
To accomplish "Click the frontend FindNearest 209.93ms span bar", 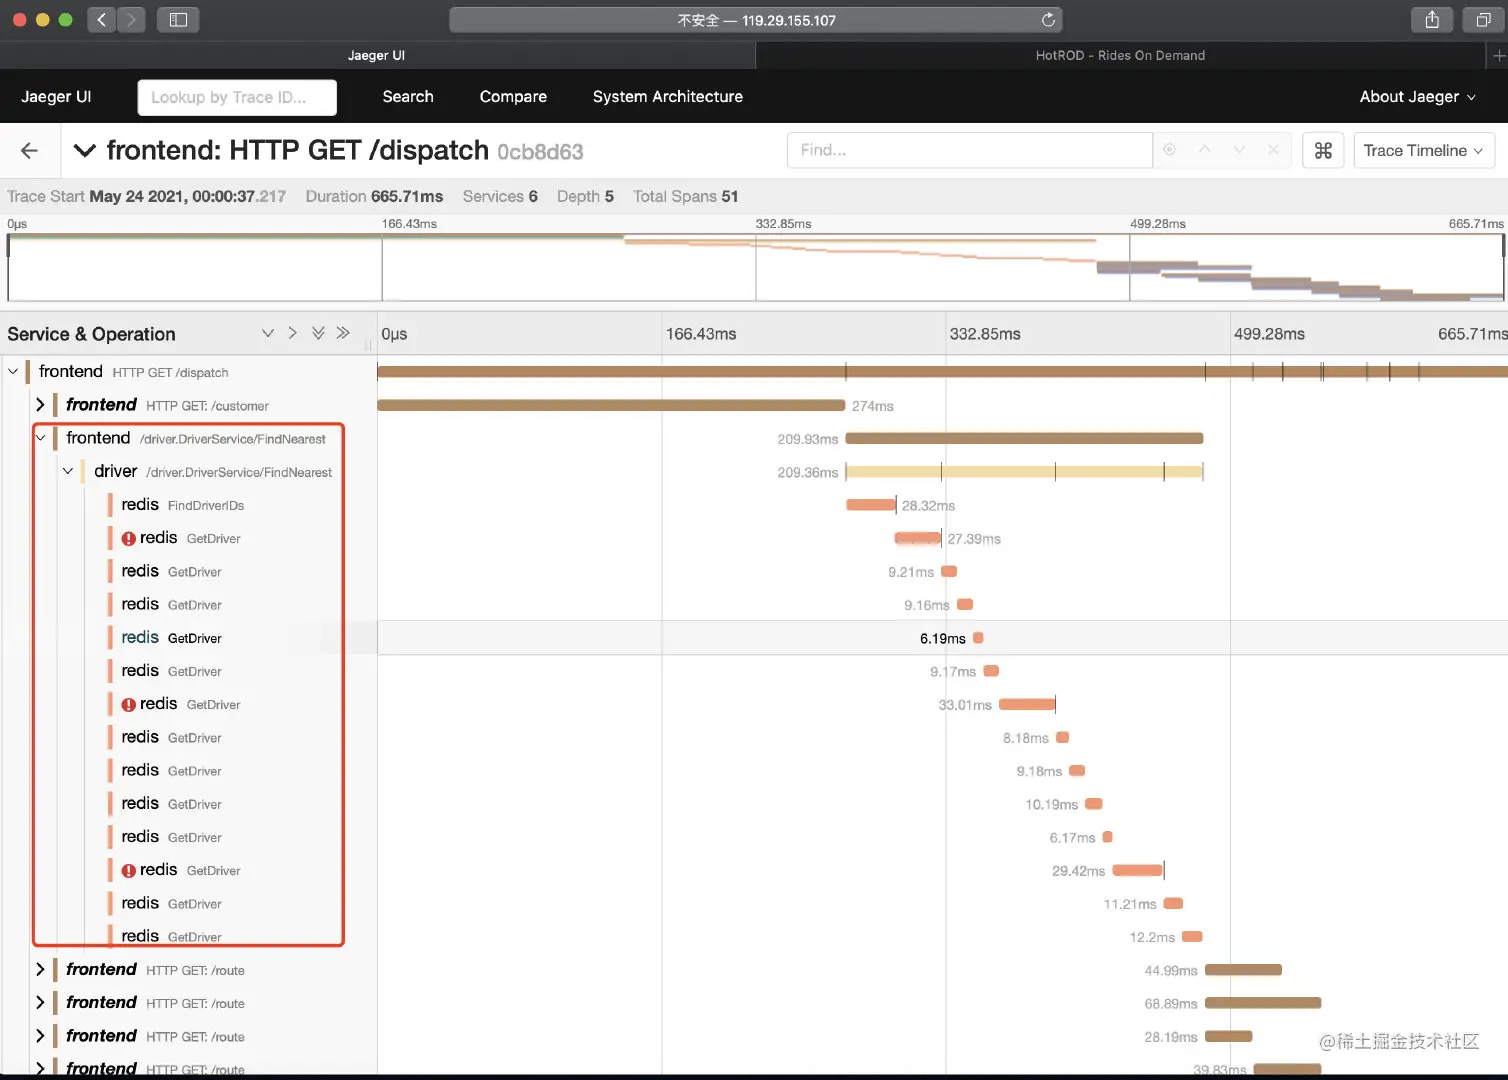I will [x=1024, y=438].
